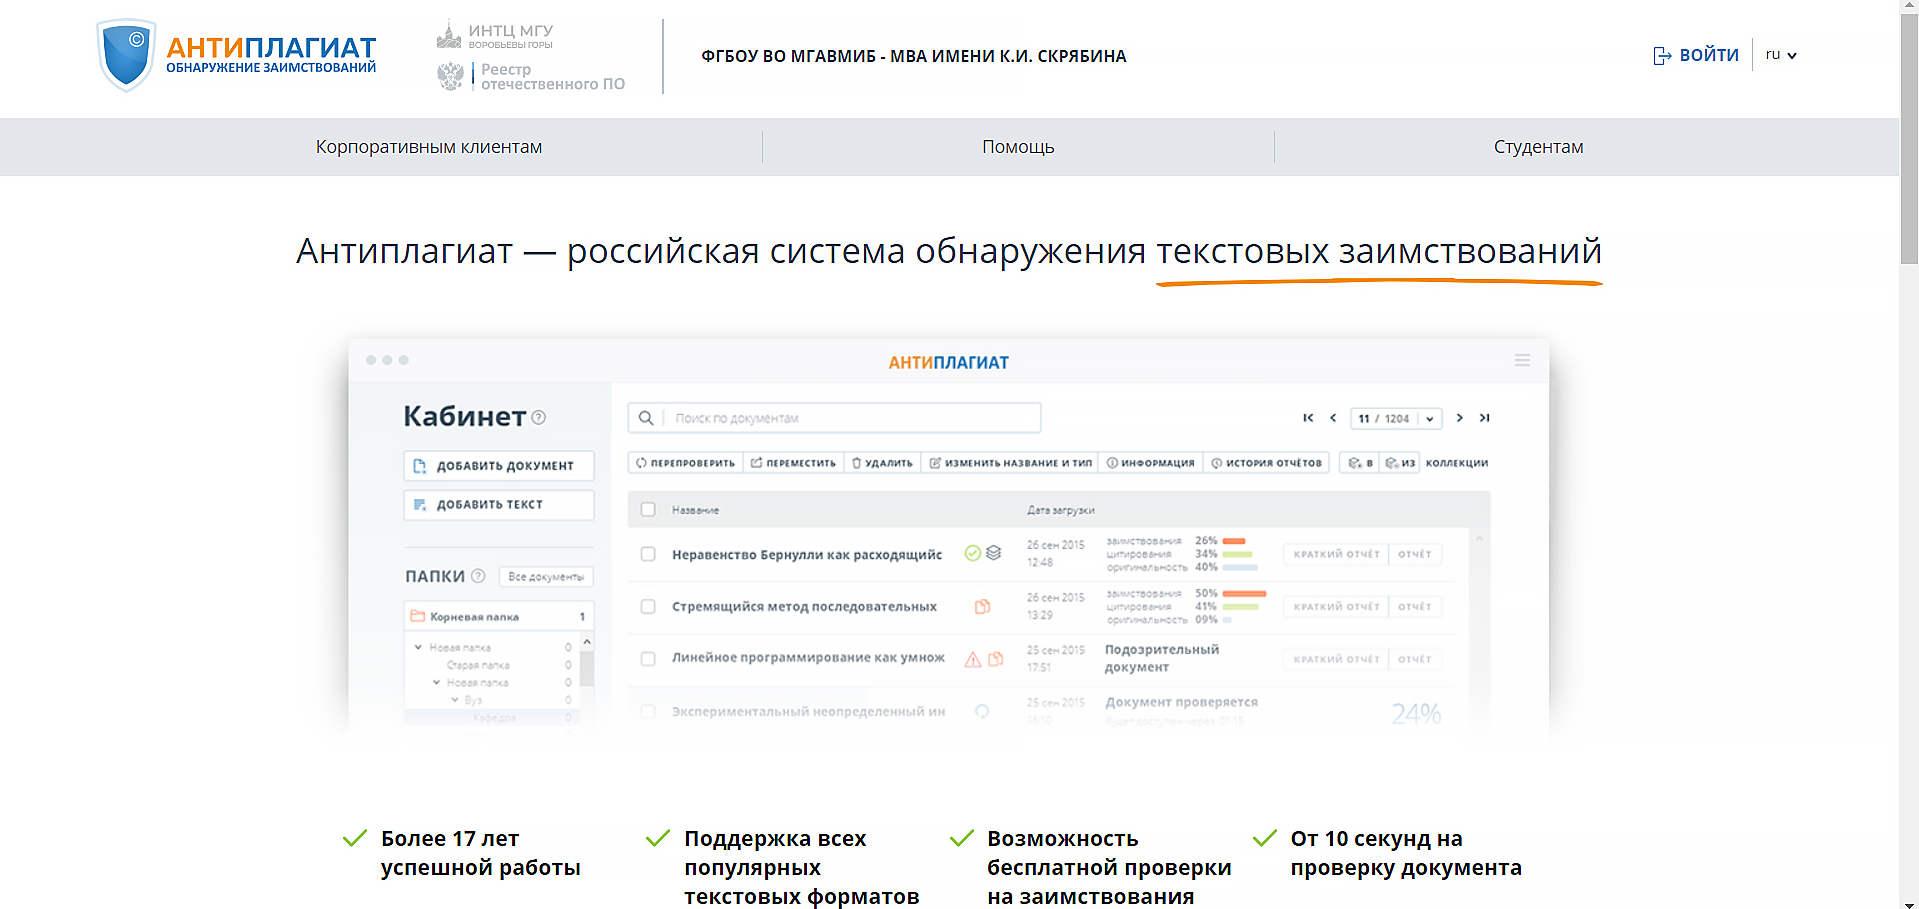
Task: Click the Название column header
Action: point(695,510)
